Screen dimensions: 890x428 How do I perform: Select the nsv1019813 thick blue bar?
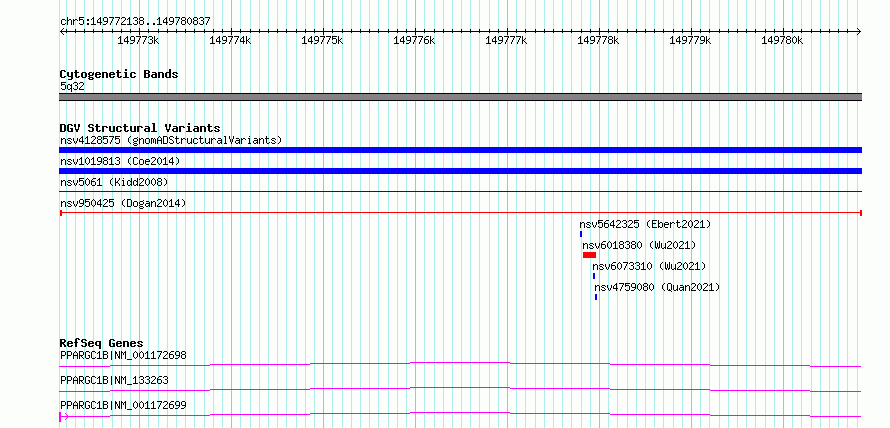point(460,171)
